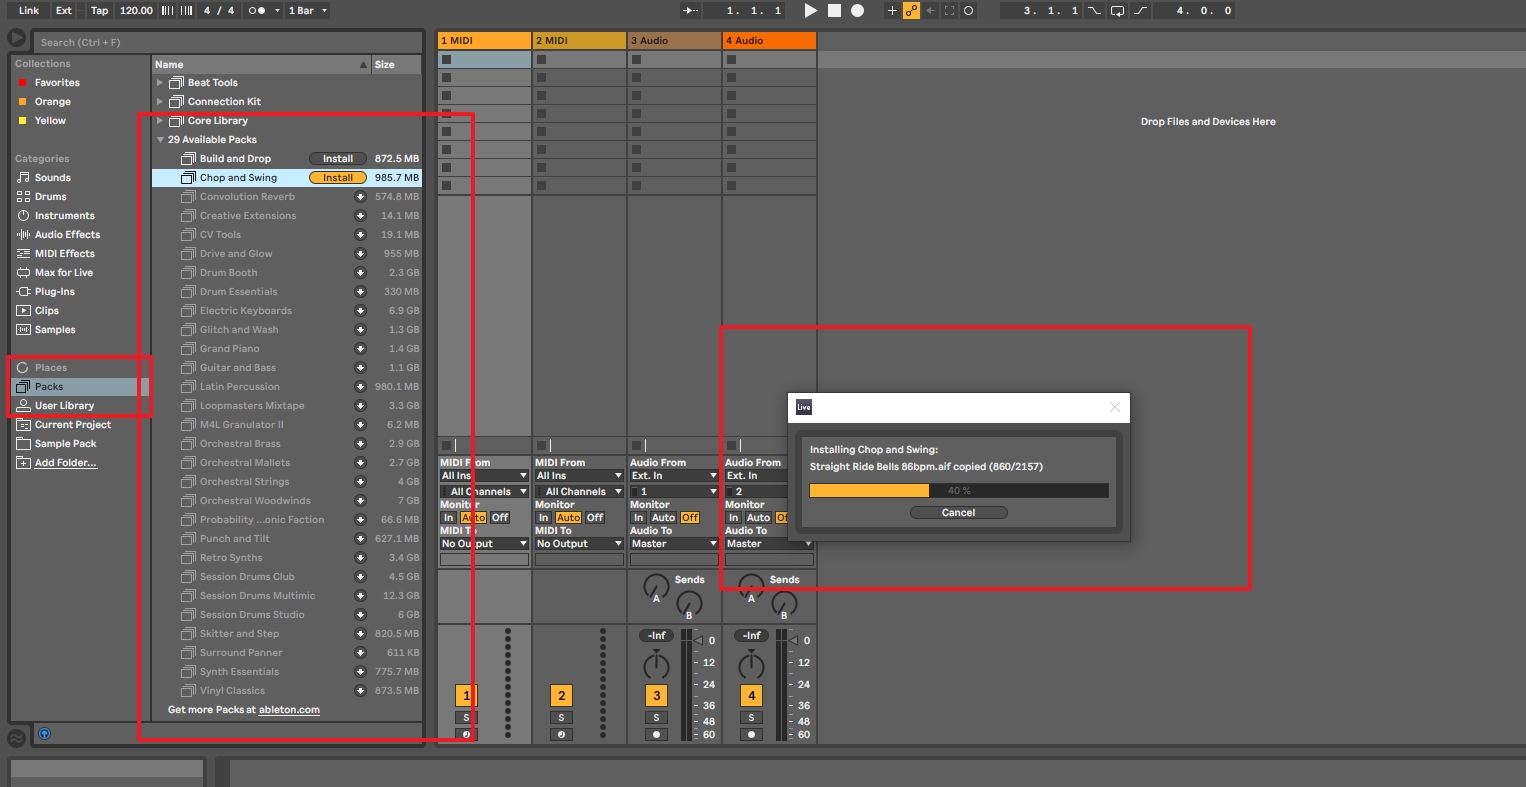Enable Punch-Out switch icon

tap(1139, 10)
